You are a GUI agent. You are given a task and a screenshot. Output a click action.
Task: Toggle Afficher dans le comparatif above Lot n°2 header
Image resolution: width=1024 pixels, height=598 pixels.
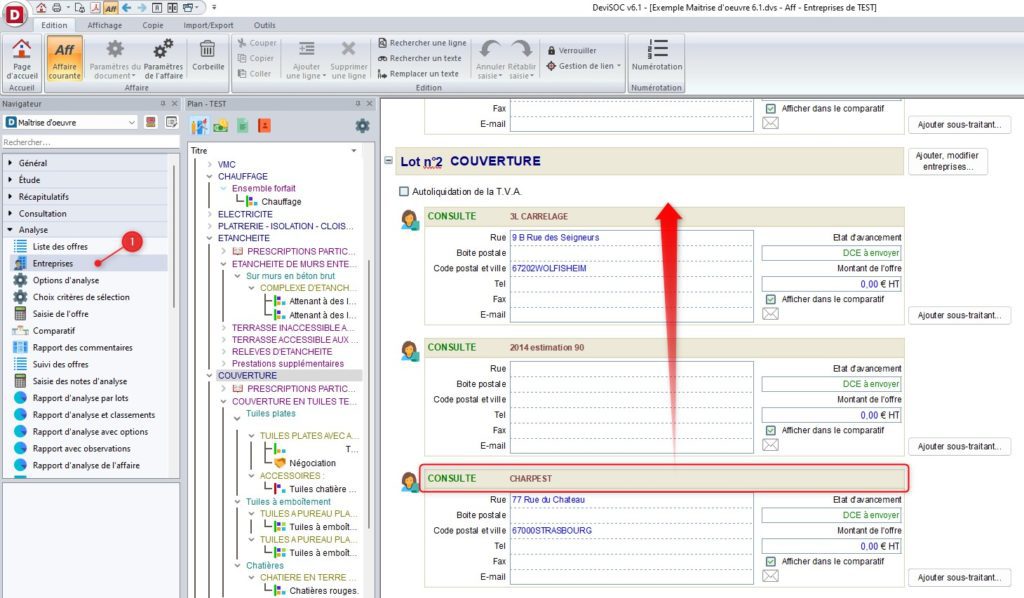(771, 108)
